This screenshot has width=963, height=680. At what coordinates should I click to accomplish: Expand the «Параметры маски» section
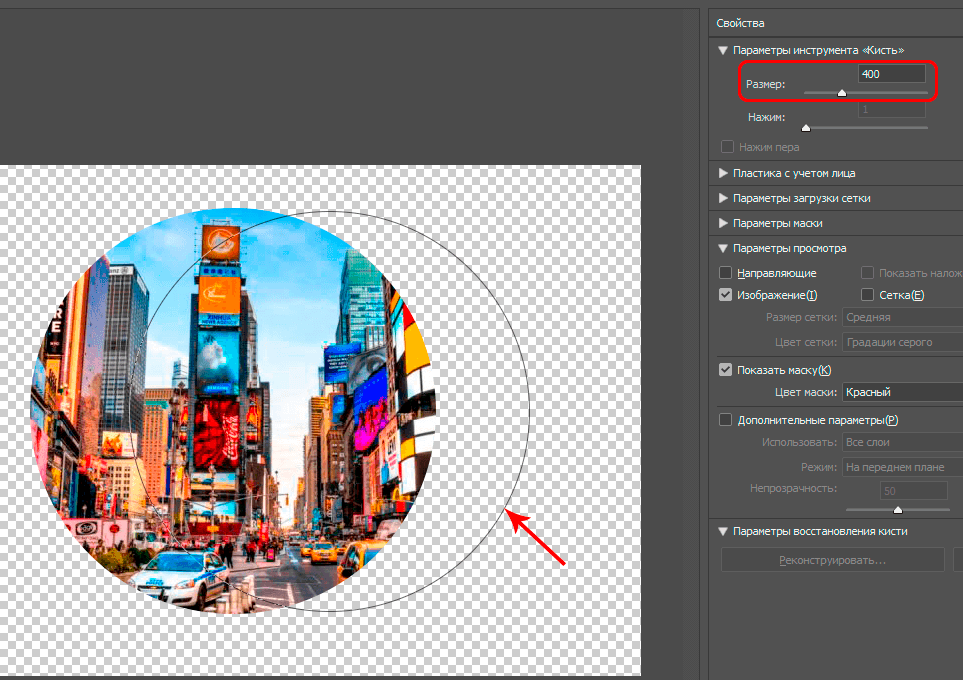point(724,223)
